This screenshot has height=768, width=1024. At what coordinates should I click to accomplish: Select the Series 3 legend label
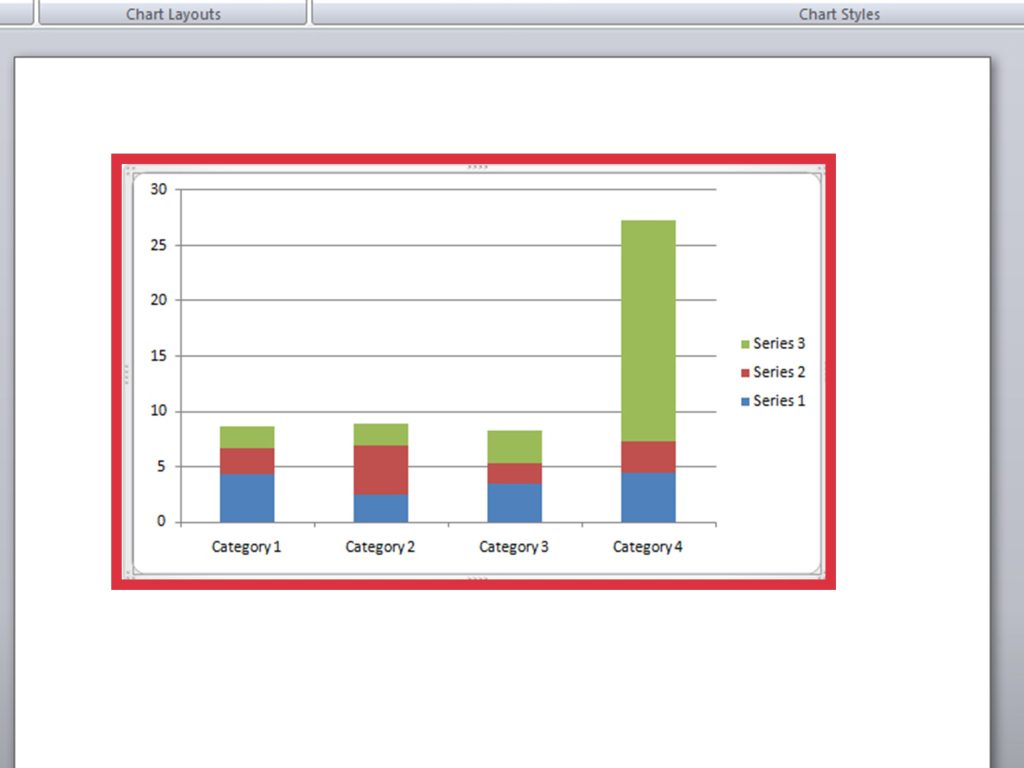click(779, 344)
